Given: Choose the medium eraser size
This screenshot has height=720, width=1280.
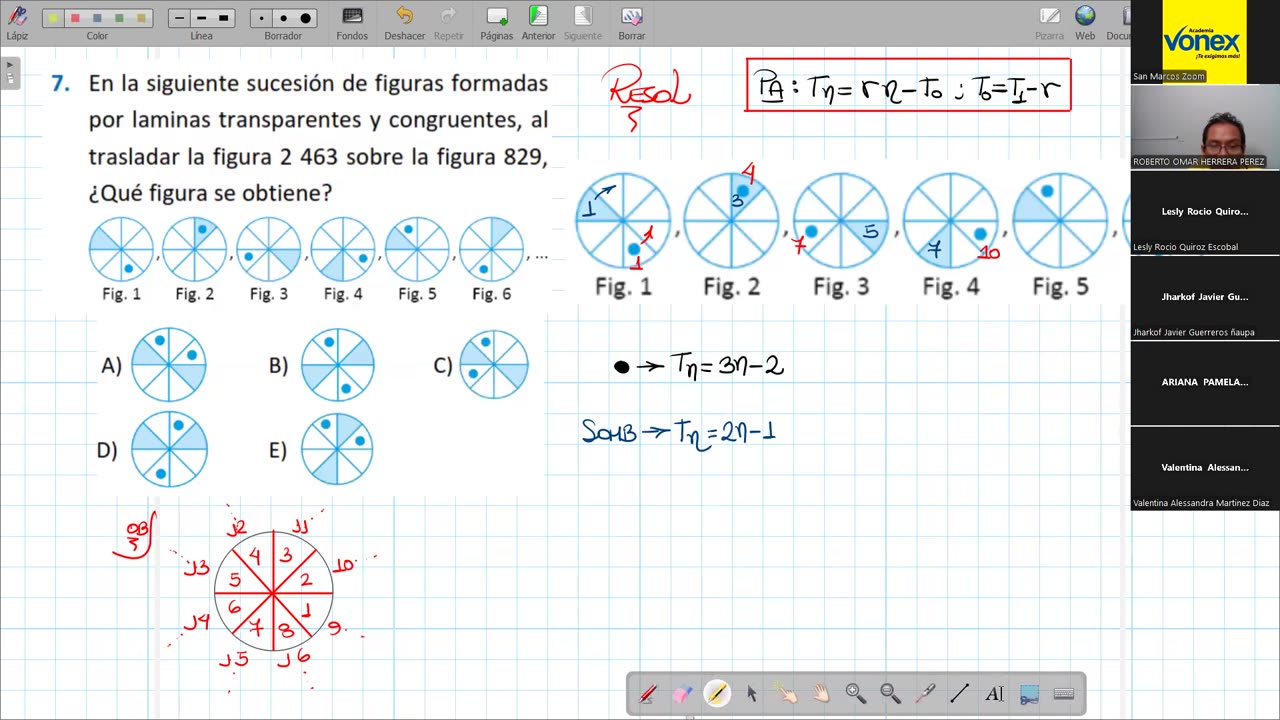Looking at the screenshot, I should click(283, 18).
